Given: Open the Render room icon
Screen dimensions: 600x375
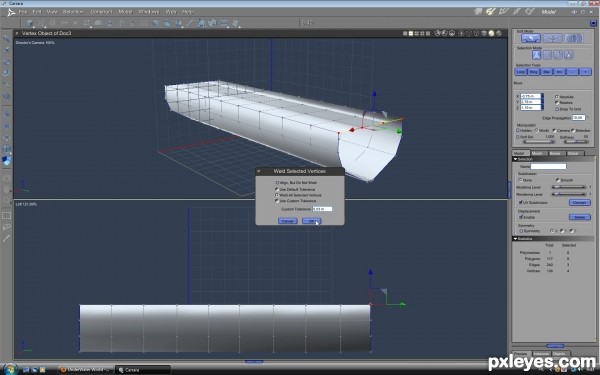Looking at the screenshot, I should pyautogui.click(x=530, y=12).
